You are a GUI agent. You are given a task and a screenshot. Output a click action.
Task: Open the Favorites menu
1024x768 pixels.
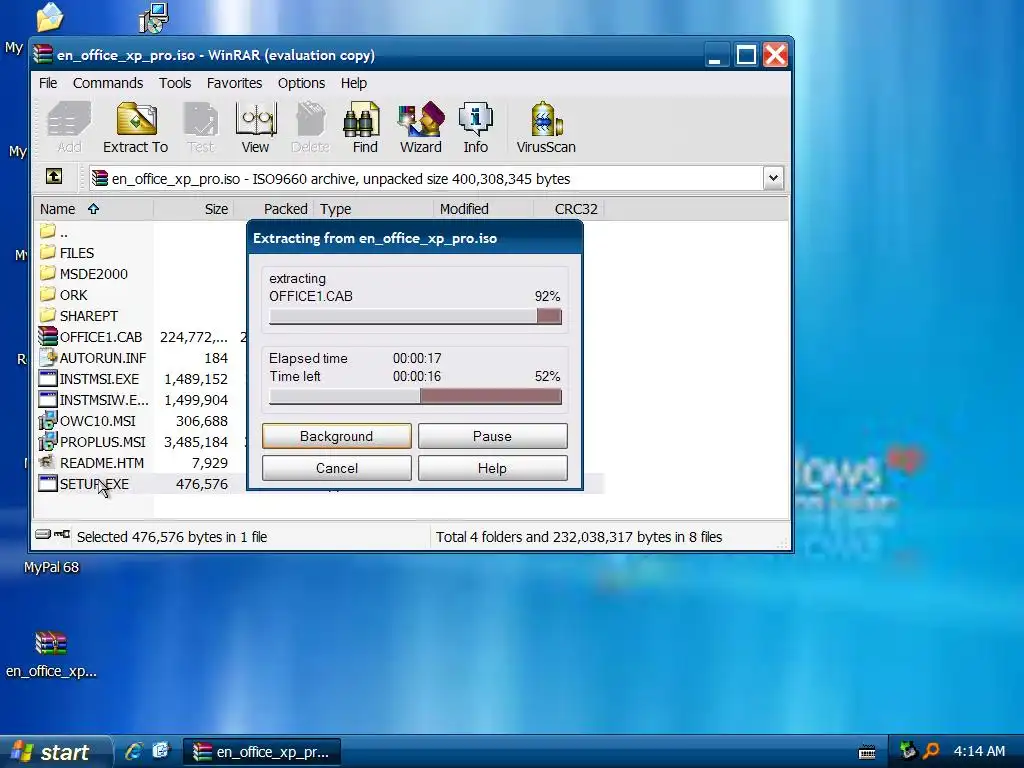(x=234, y=83)
